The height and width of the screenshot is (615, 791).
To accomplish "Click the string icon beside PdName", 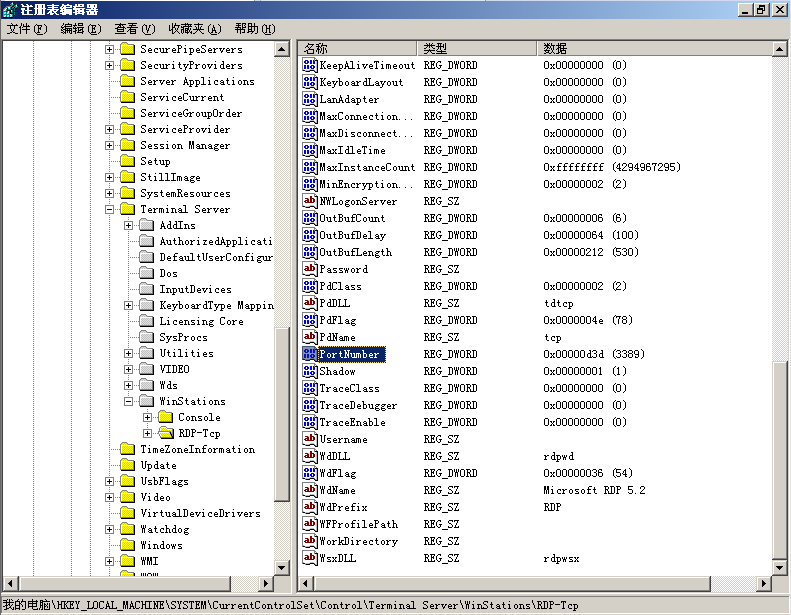I will pos(309,337).
